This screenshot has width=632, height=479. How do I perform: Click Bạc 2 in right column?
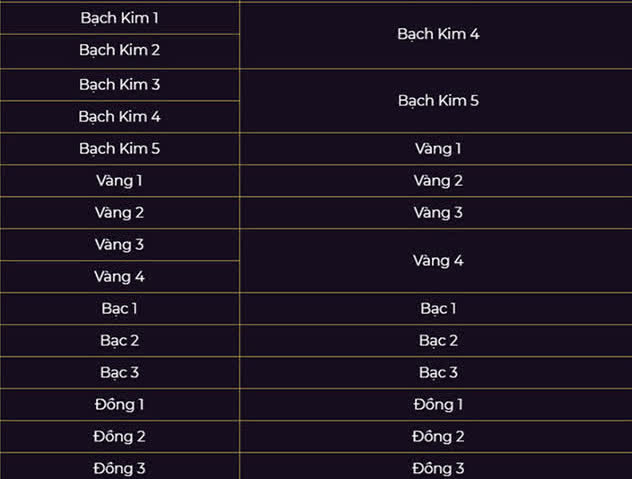[438, 341]
